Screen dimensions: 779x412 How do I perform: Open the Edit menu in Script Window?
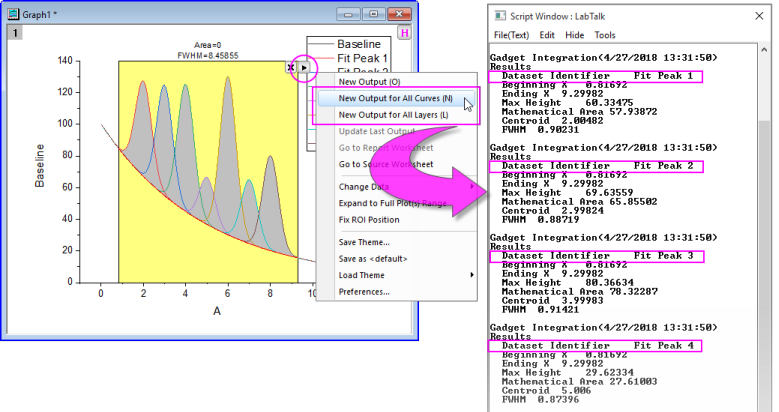tap(548, 35)
